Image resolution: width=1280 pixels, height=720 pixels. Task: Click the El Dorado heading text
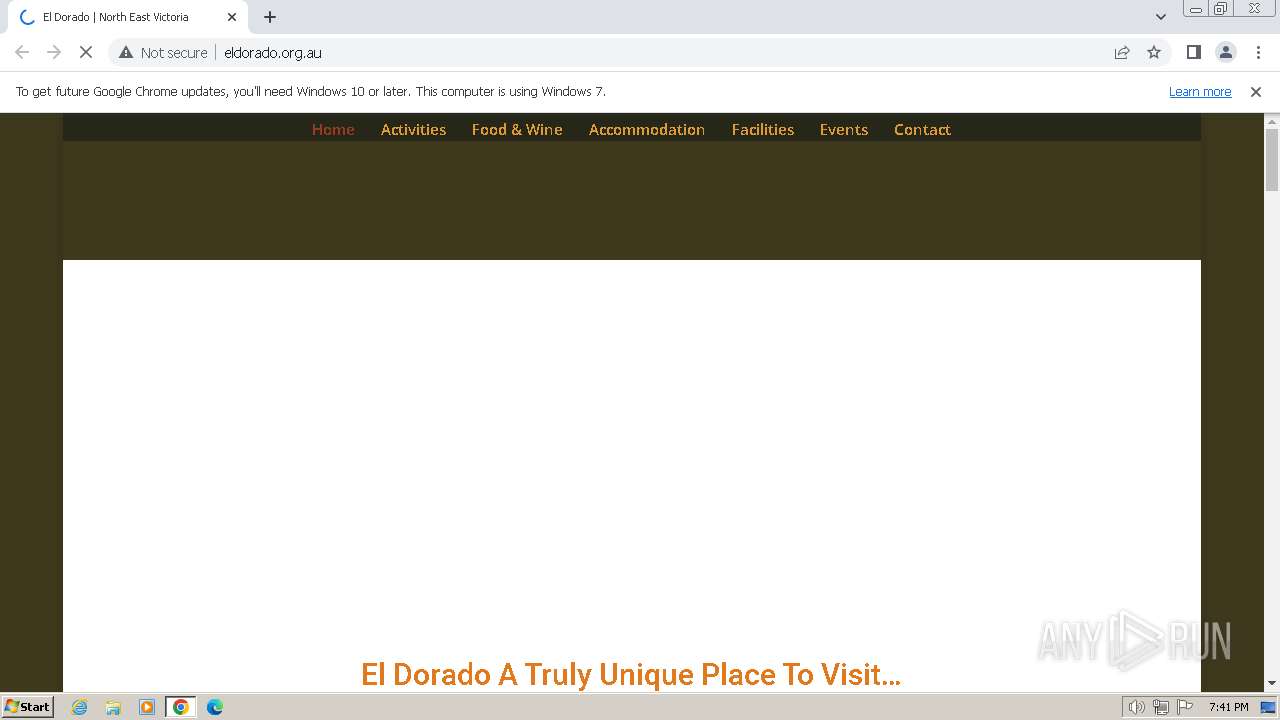(631, 674)
